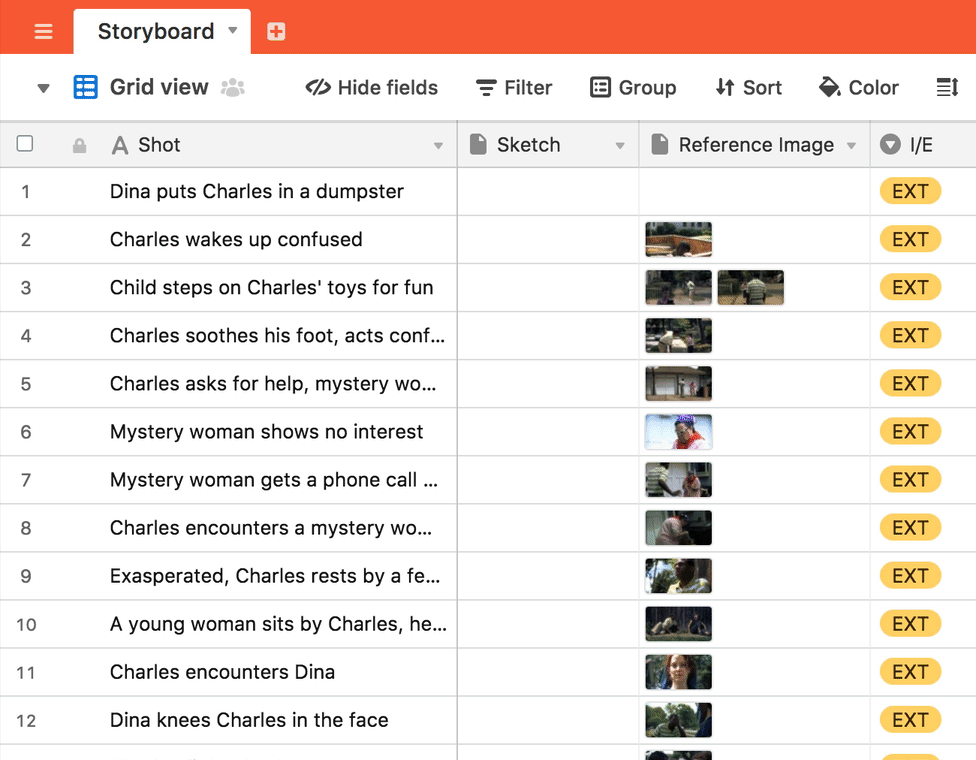This screenshot has height=760, width=976.
Task: Click the collaborators people icon
Action: [x=233, y=87]
